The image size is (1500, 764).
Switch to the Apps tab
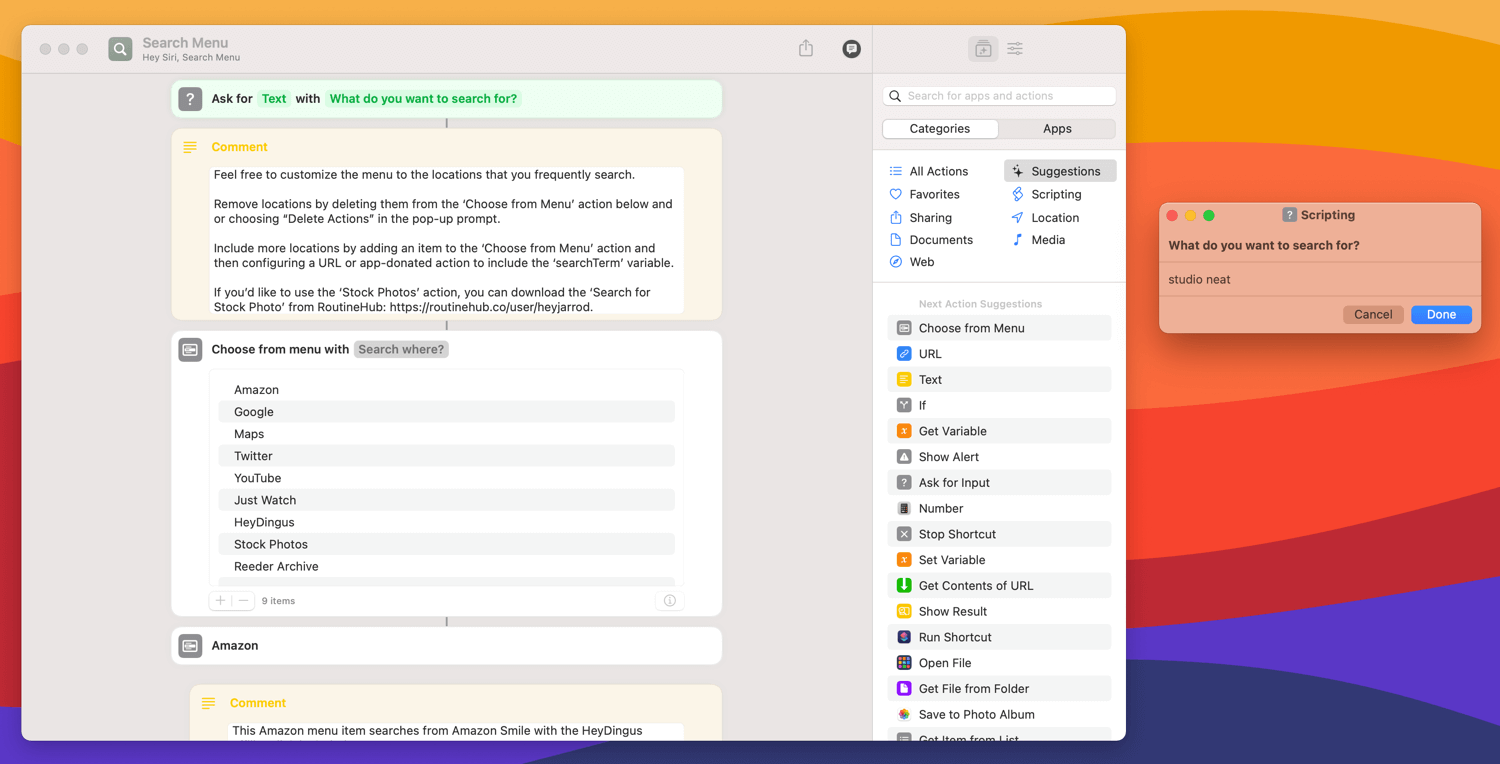point(1057,129)
